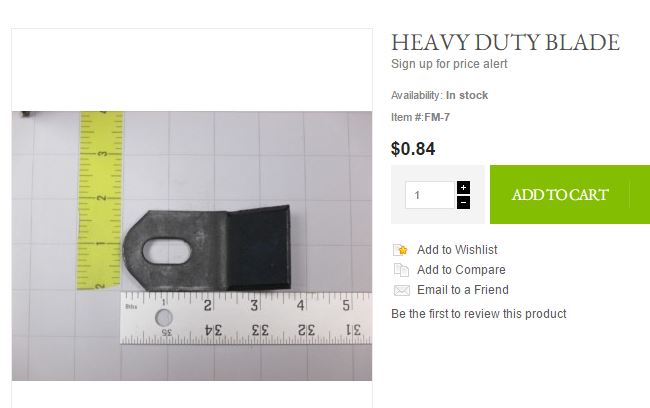Click the envelope email icon
Screen dimensions: 650x408
tap(401, 290)
